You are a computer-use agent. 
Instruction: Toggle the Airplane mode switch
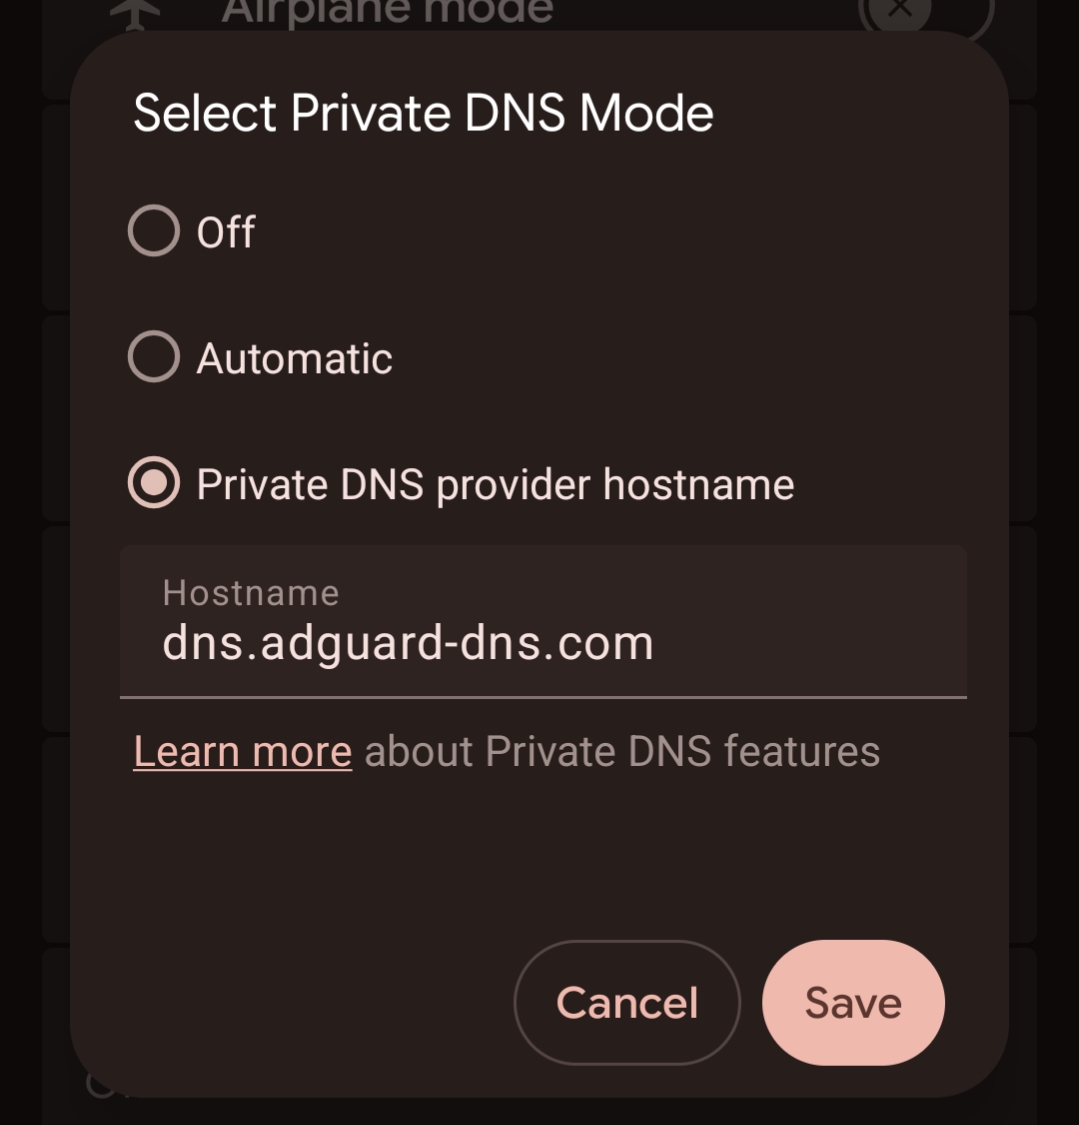pyautogui.click(x=924, y=12)
